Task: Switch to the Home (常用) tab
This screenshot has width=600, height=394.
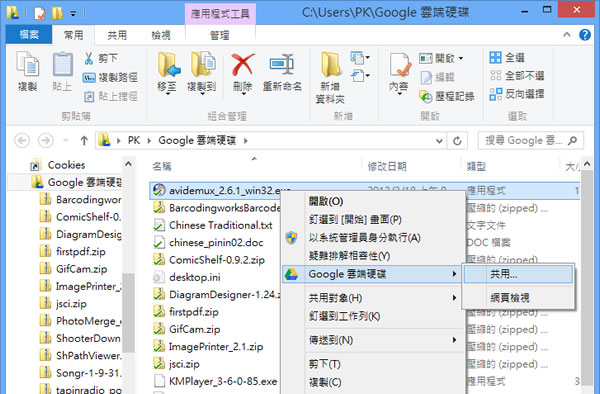Action: (73, 35)
